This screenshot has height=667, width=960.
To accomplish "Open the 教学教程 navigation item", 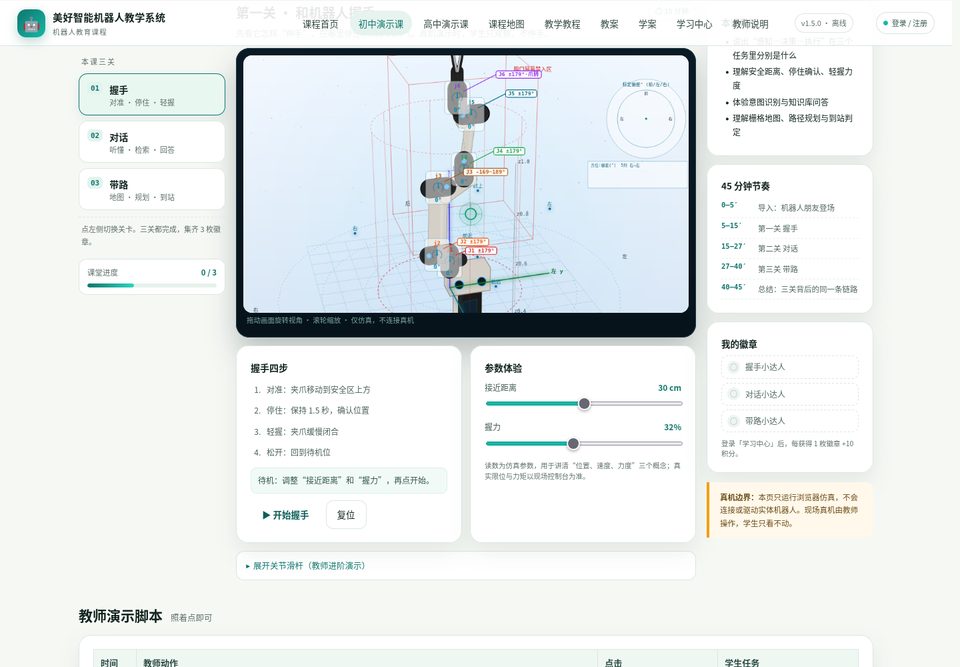I will click(x=562, y=24).
